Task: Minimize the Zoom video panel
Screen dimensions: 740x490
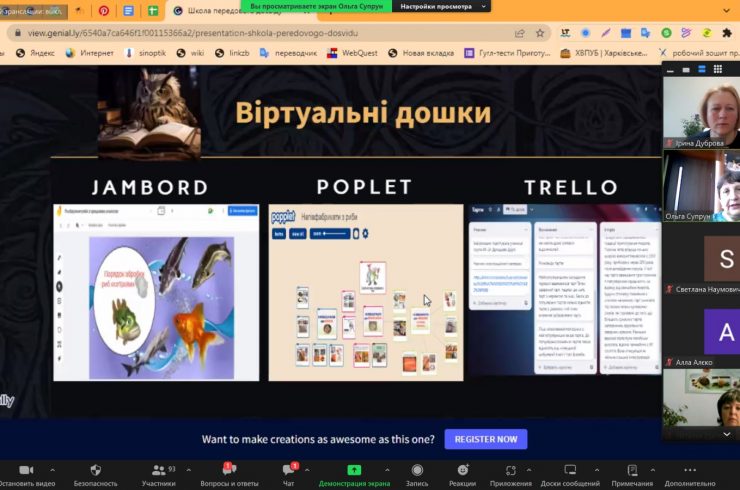Action: 670,70
